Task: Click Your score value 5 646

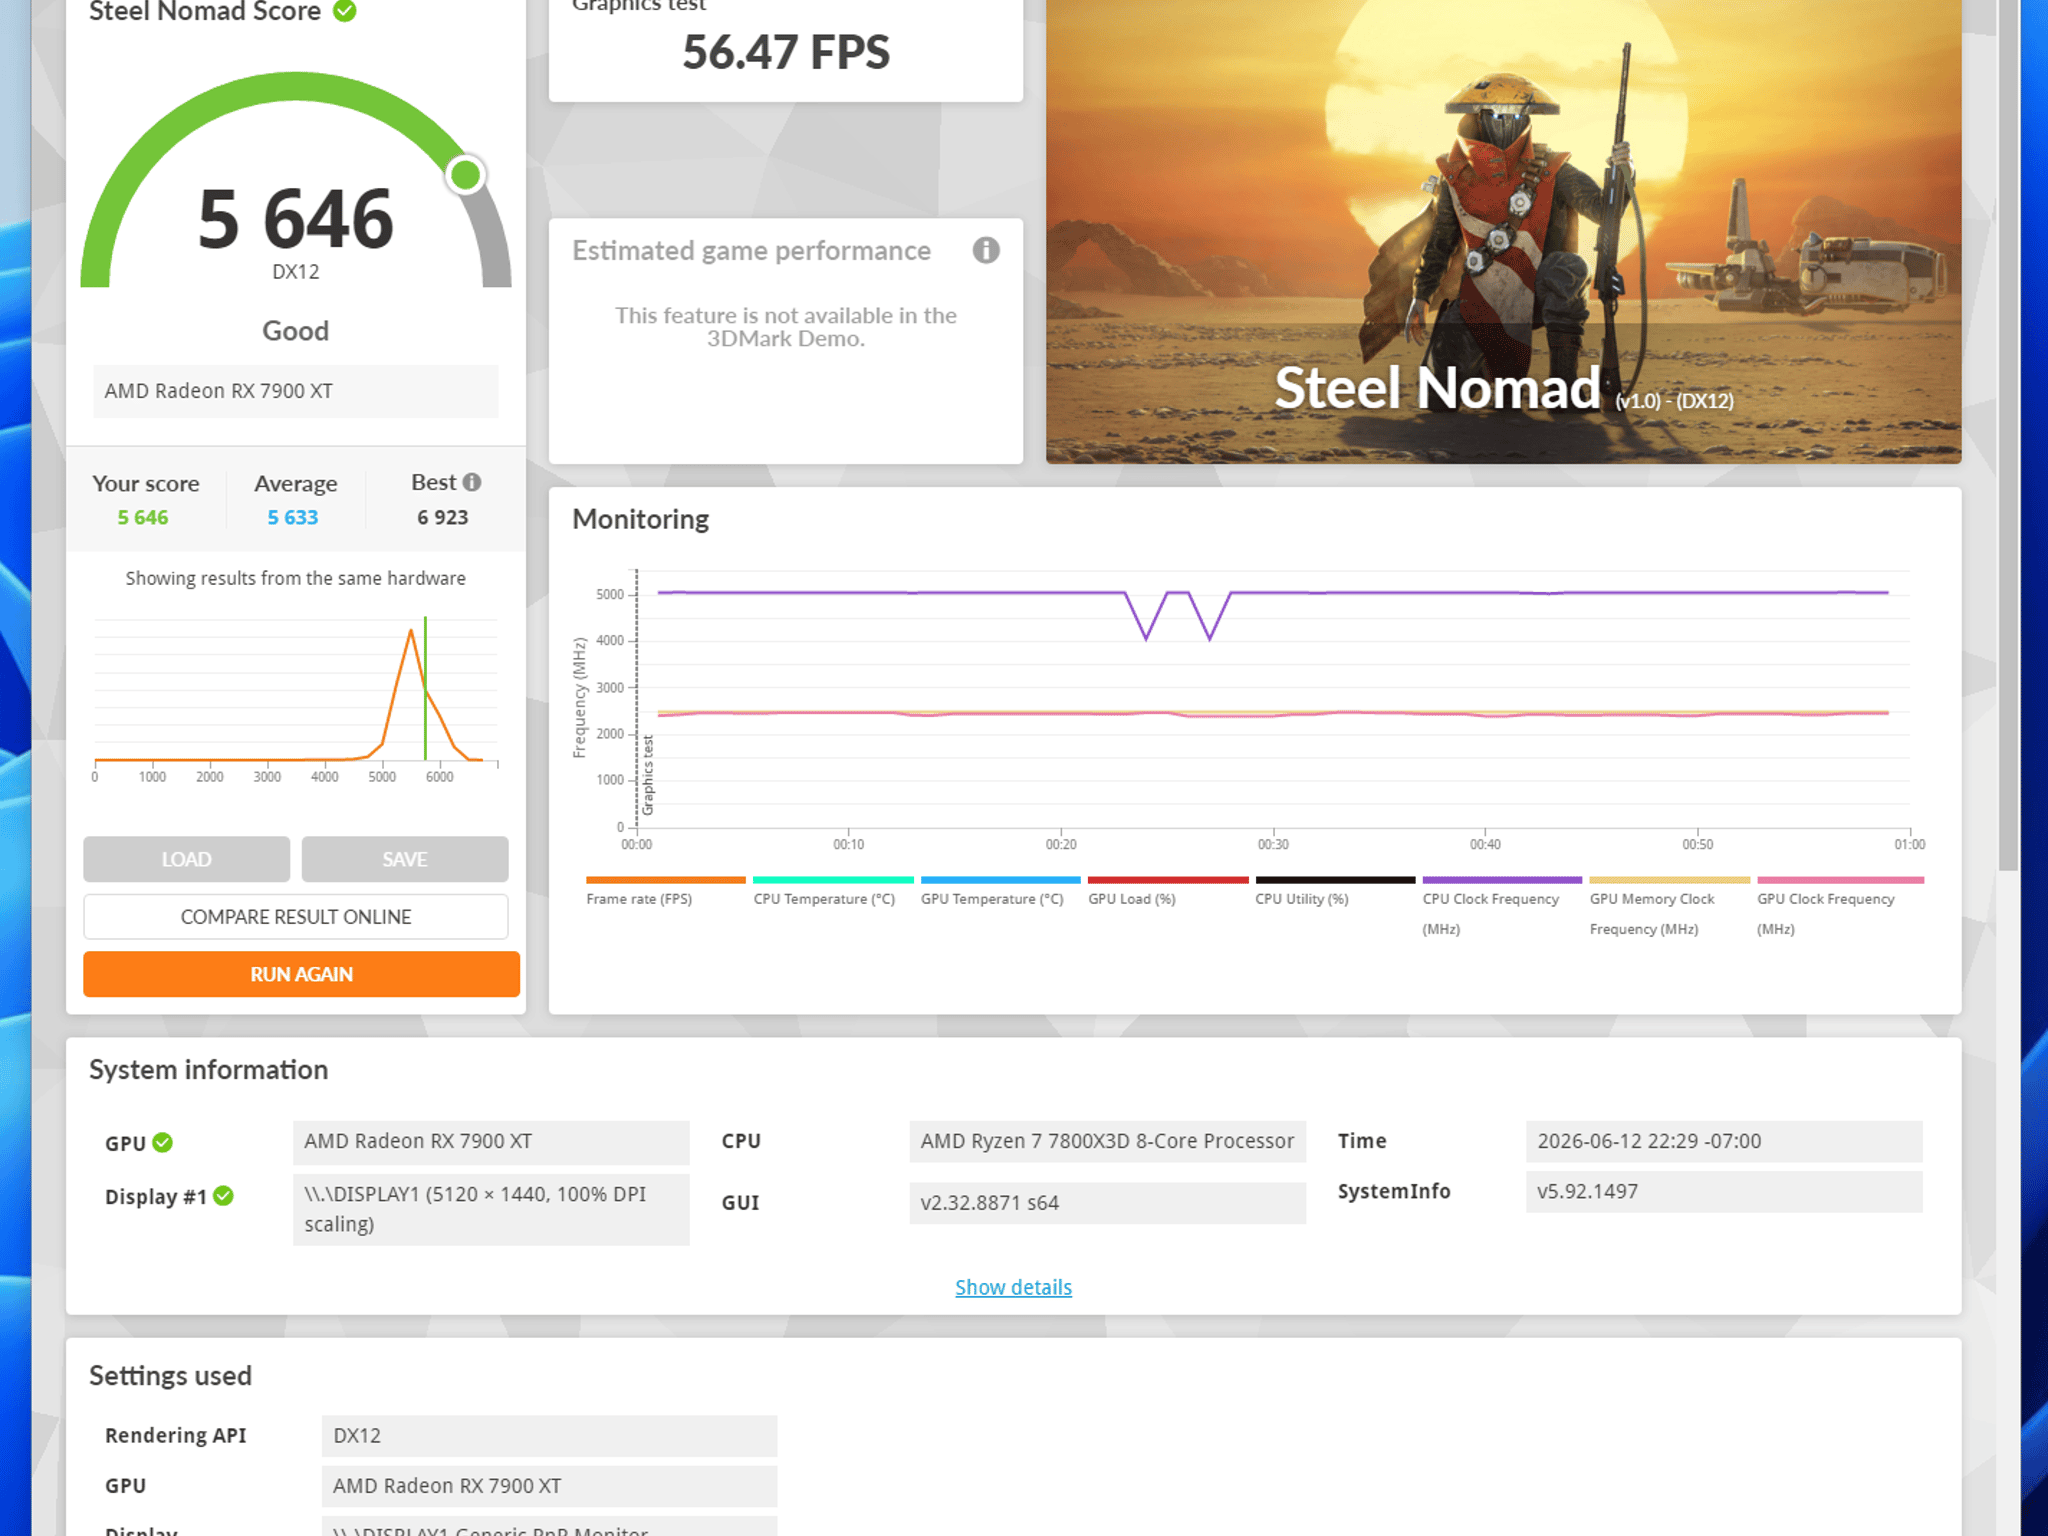Action: 143,517
